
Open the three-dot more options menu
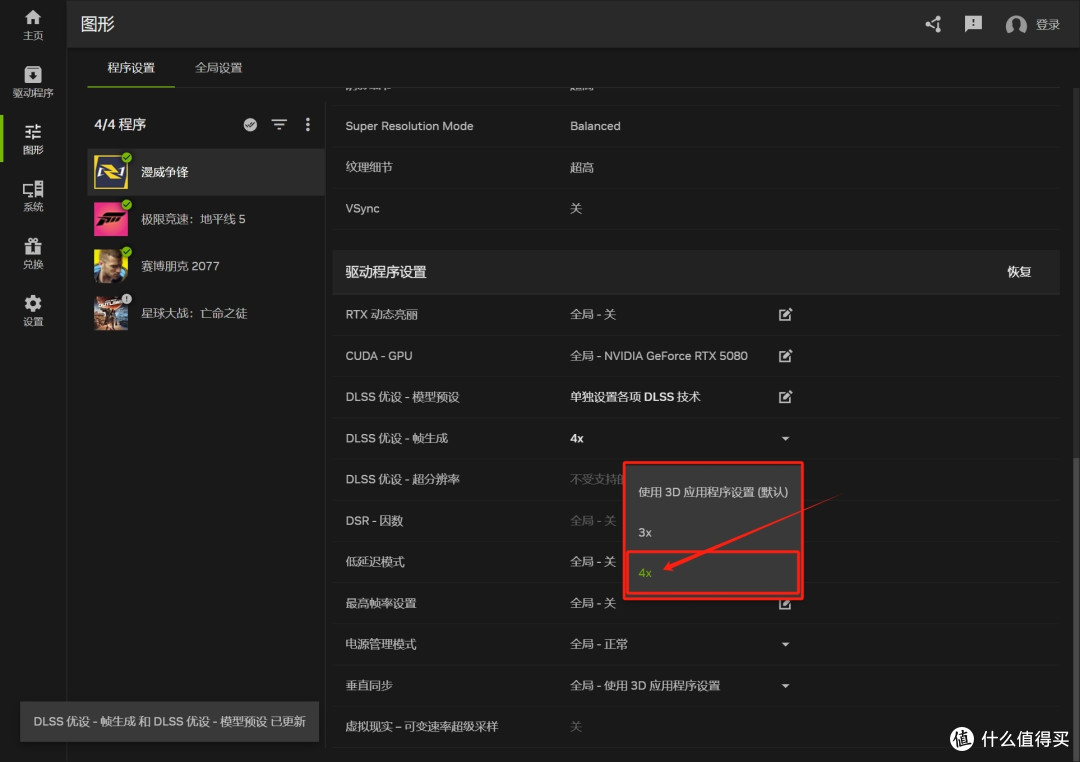click(x=308, y=125)
